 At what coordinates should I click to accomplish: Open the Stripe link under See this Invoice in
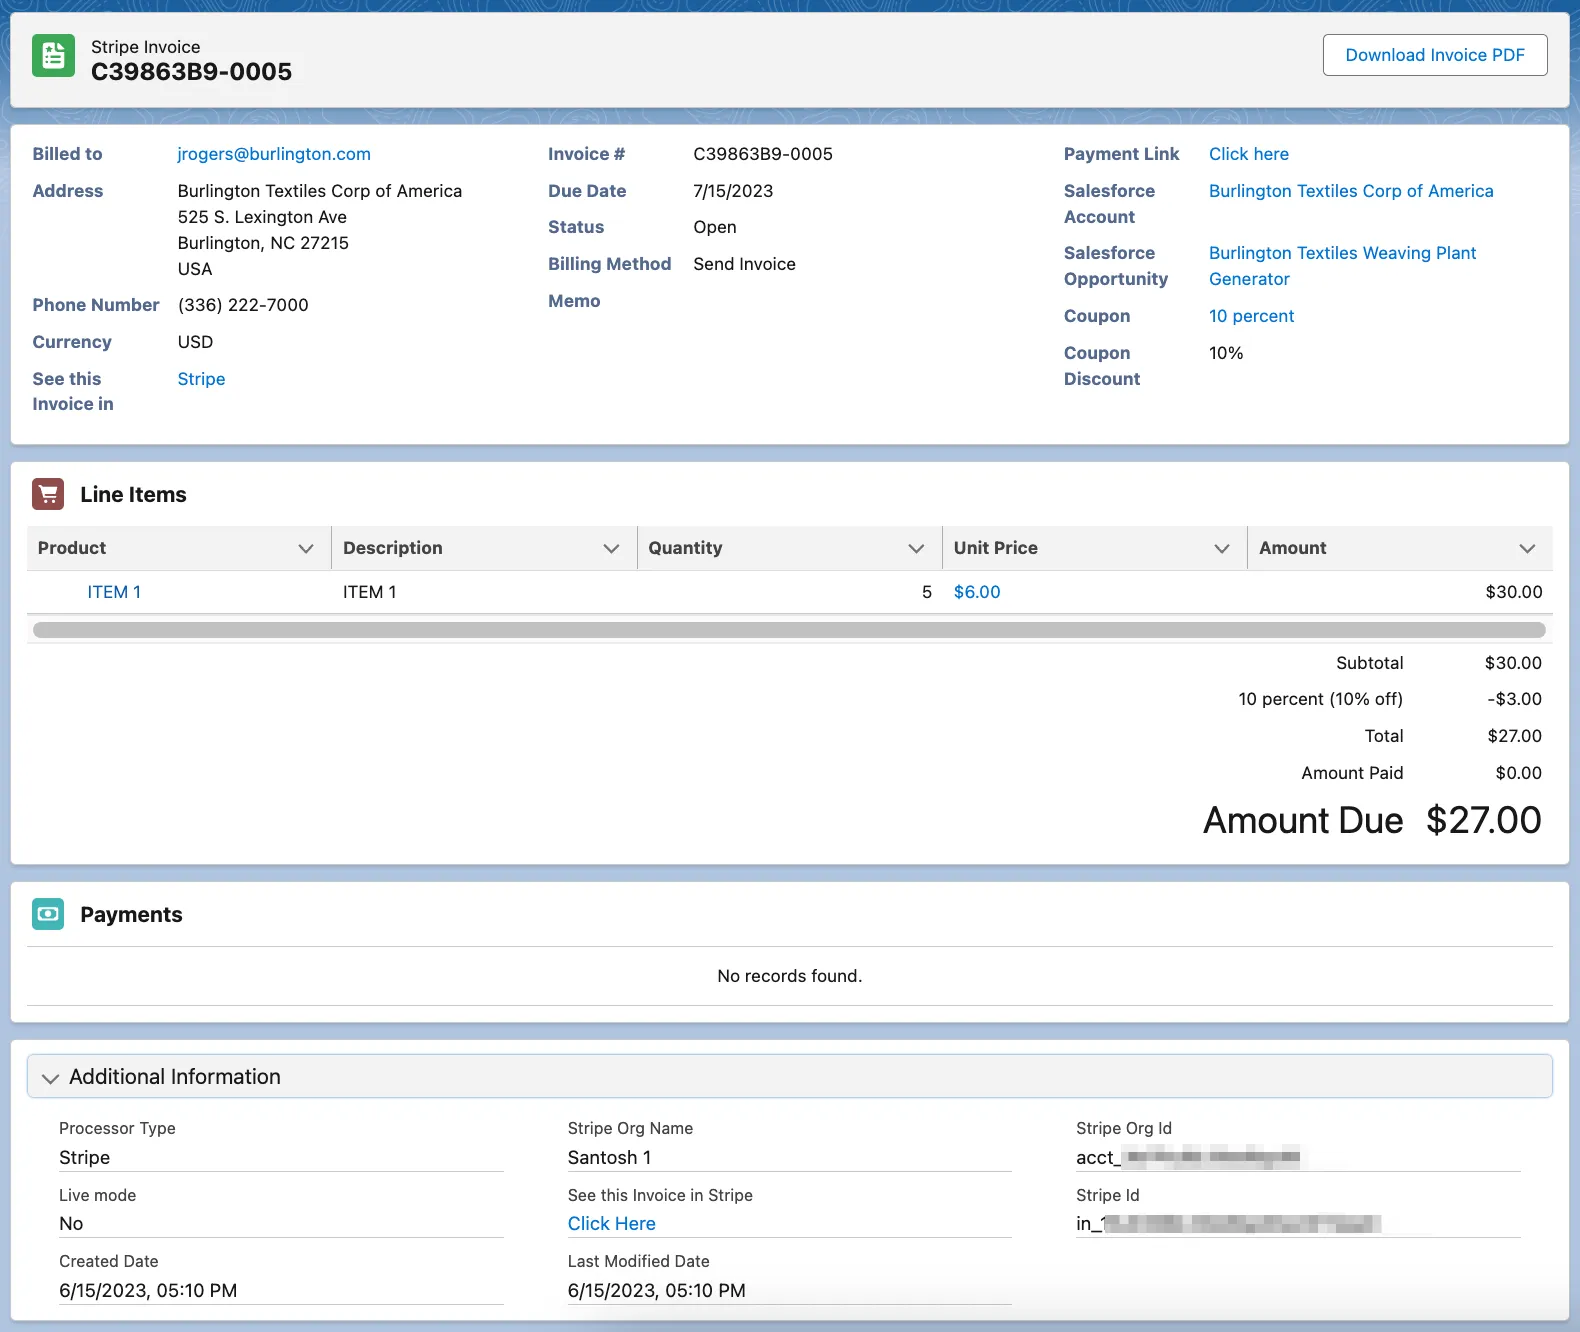tap(201, 379)
